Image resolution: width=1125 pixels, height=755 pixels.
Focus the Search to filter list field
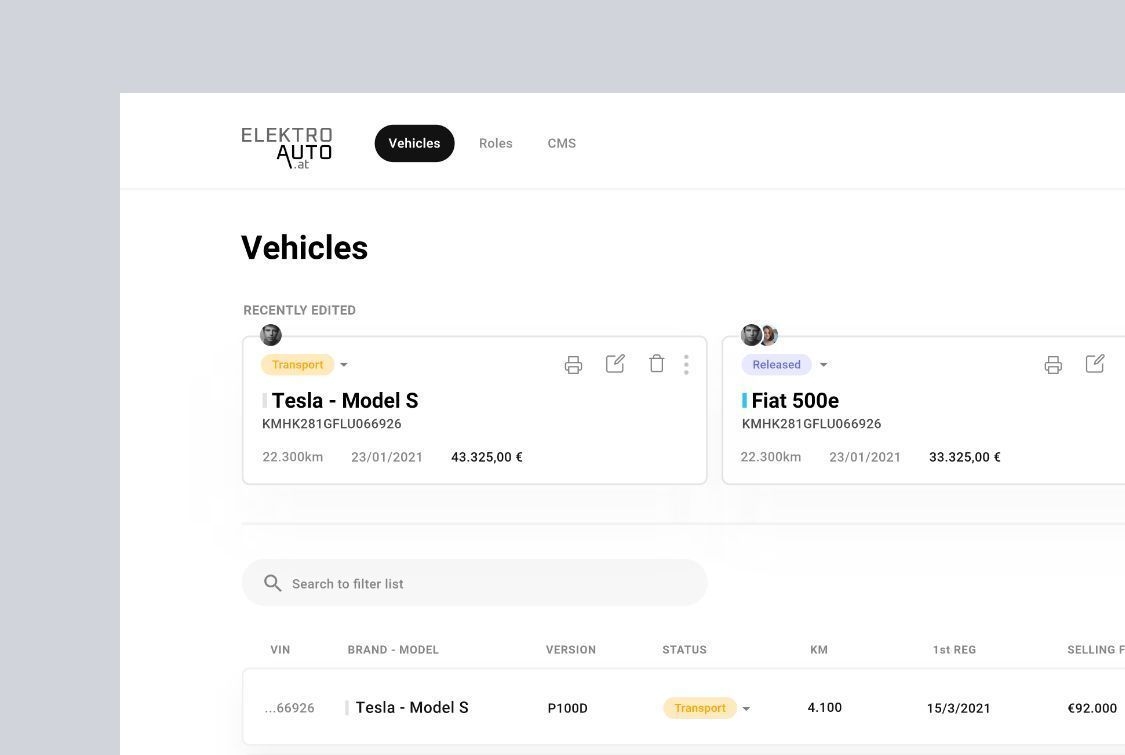tap(475, 583)
